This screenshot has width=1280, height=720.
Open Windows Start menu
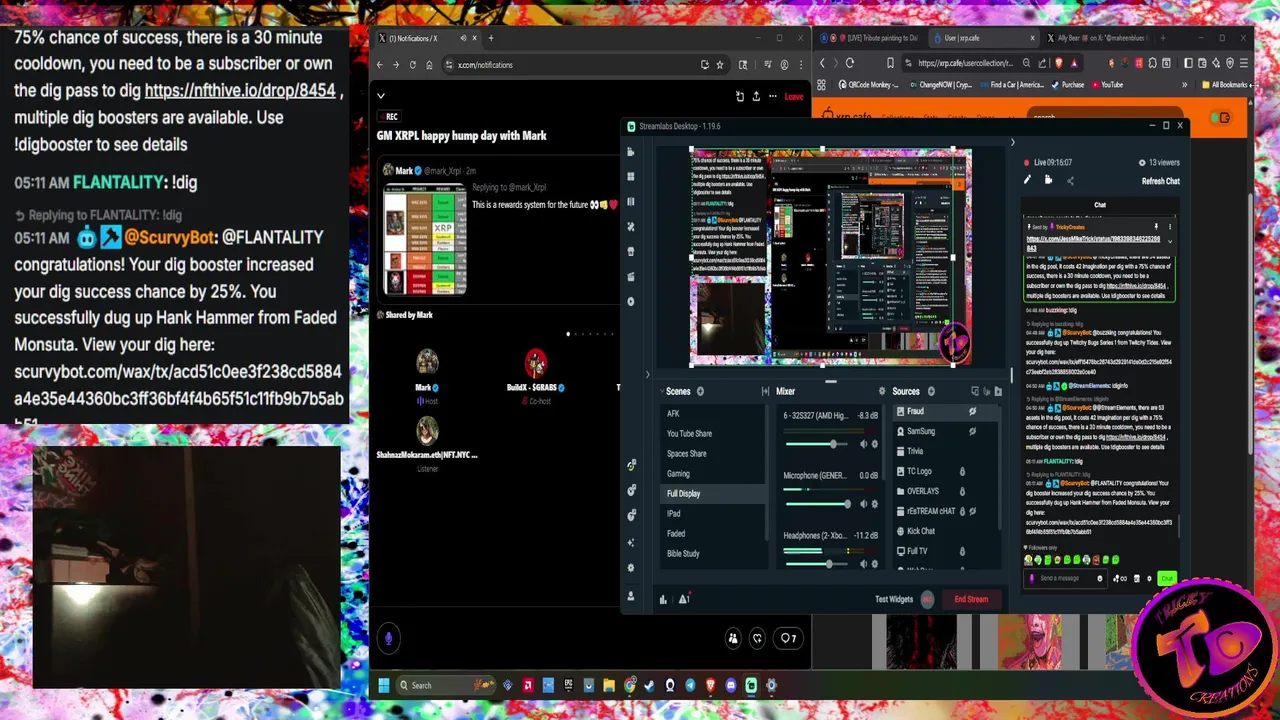[383, 685]
